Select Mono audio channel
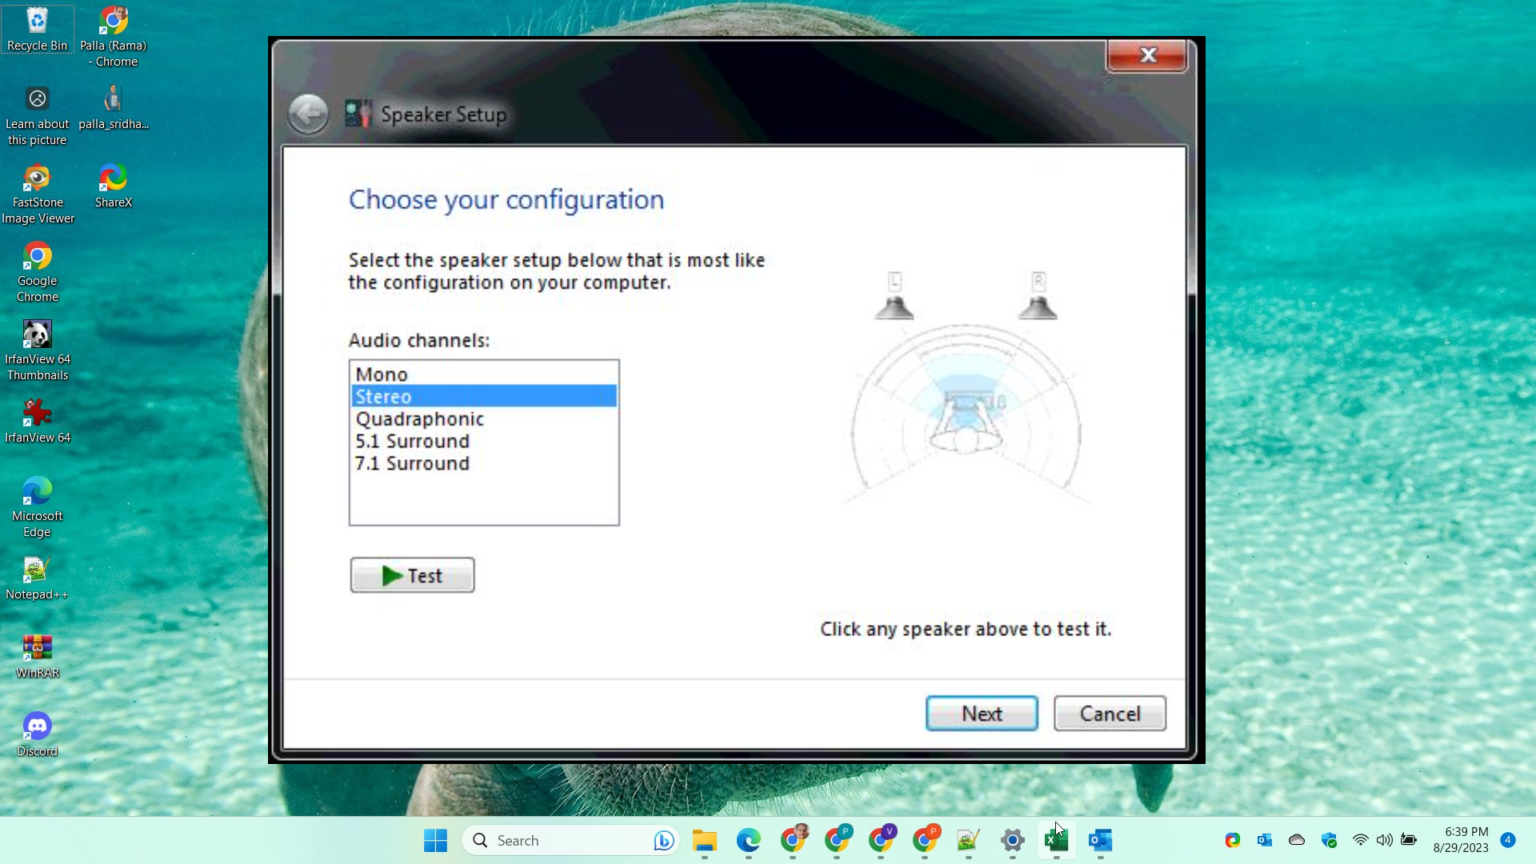Screen dimensions: 1536x864 382,374
